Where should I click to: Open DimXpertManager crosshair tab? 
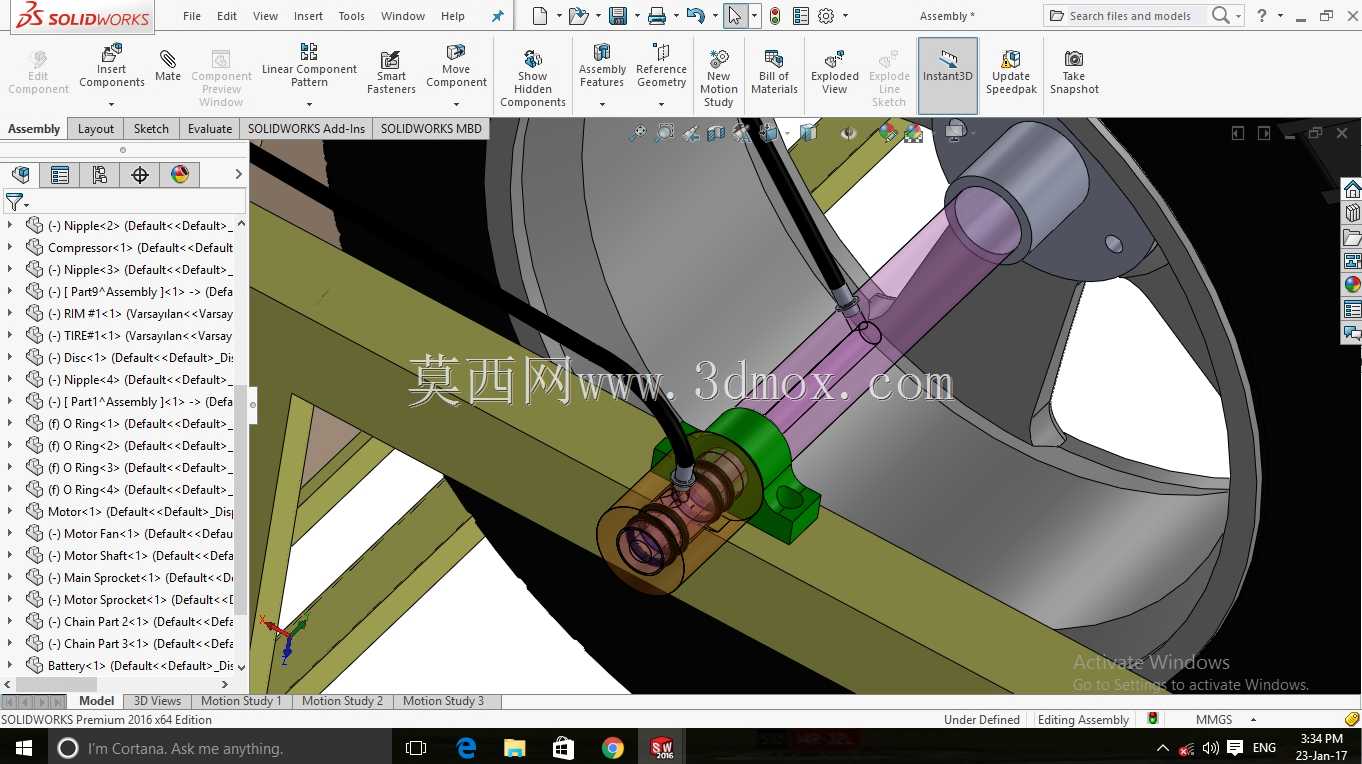click(x=140, y=175)
